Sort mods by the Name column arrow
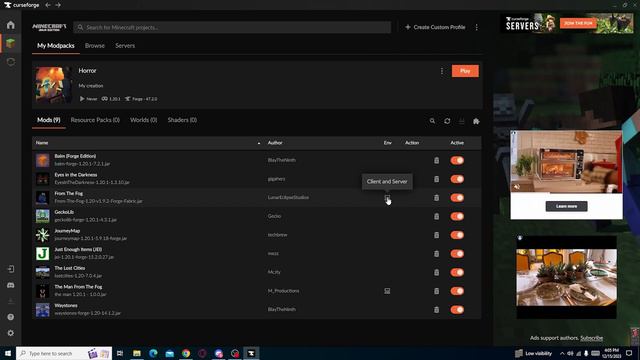This screenshot has width=640, height=360. pyautogui.click(x=259, y=143)
